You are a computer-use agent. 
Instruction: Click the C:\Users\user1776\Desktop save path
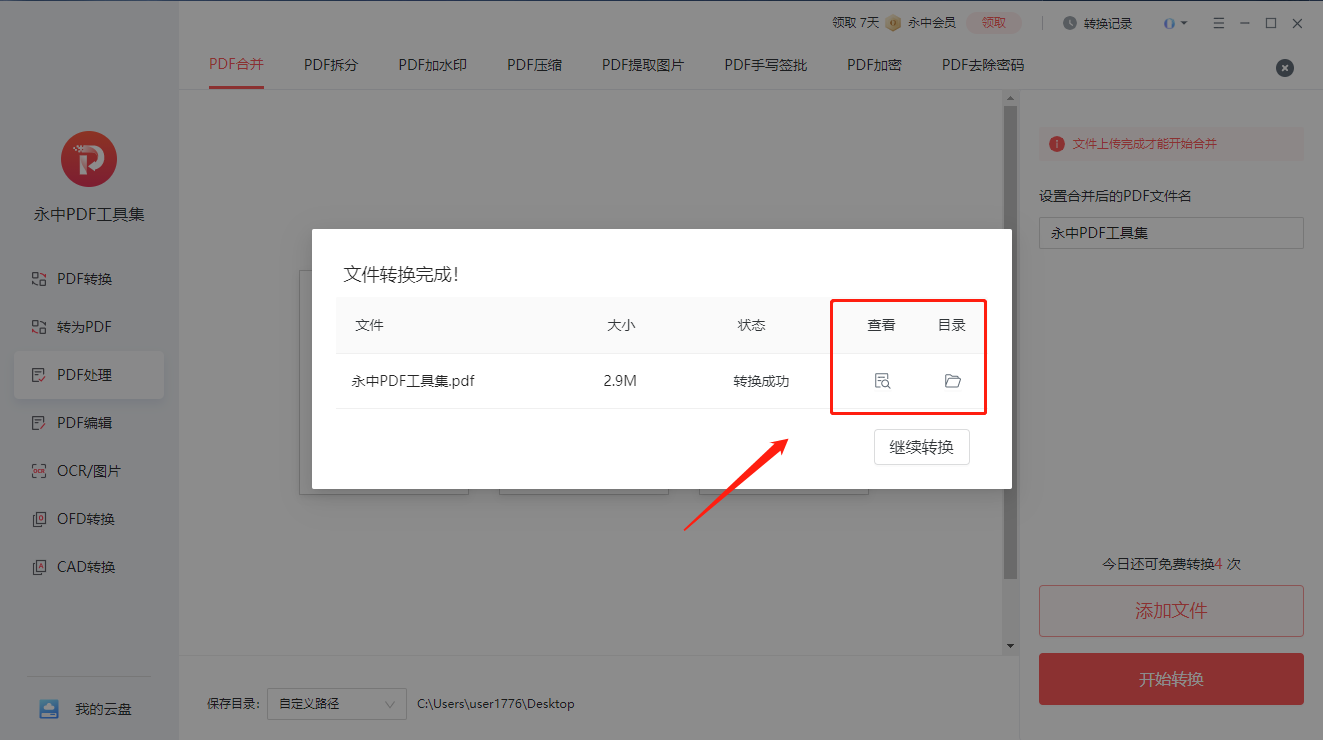[496, 704]
